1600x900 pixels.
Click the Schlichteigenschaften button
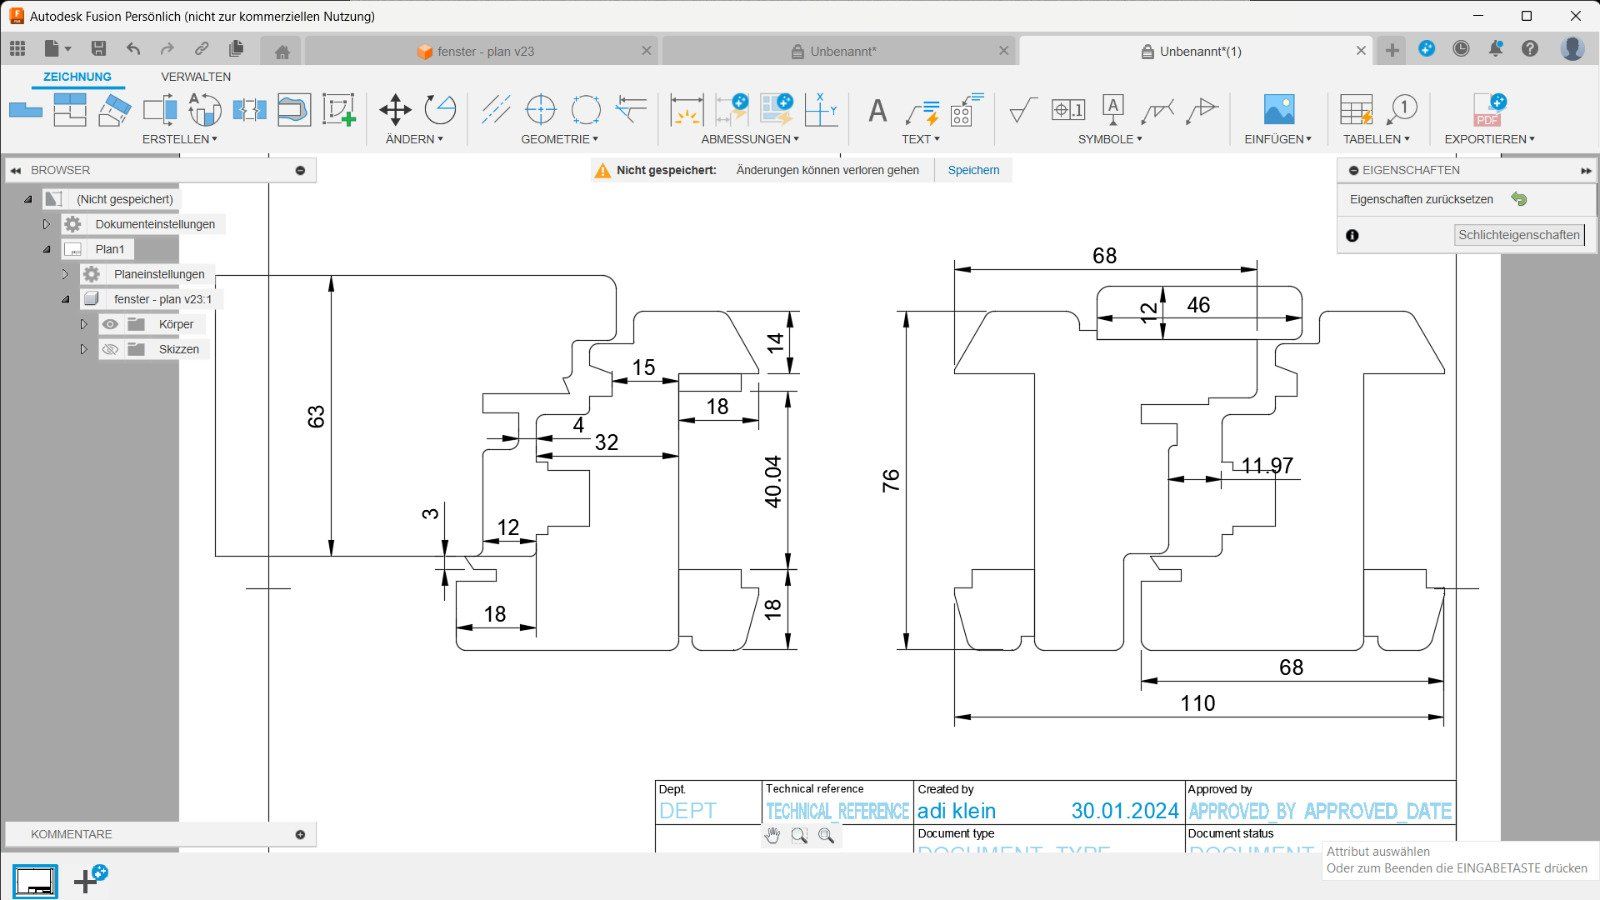(x=1519, y=235)
